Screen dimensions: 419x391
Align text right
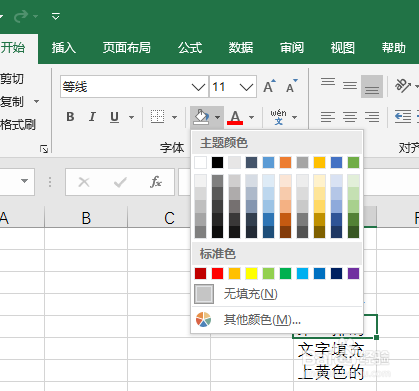372,117
